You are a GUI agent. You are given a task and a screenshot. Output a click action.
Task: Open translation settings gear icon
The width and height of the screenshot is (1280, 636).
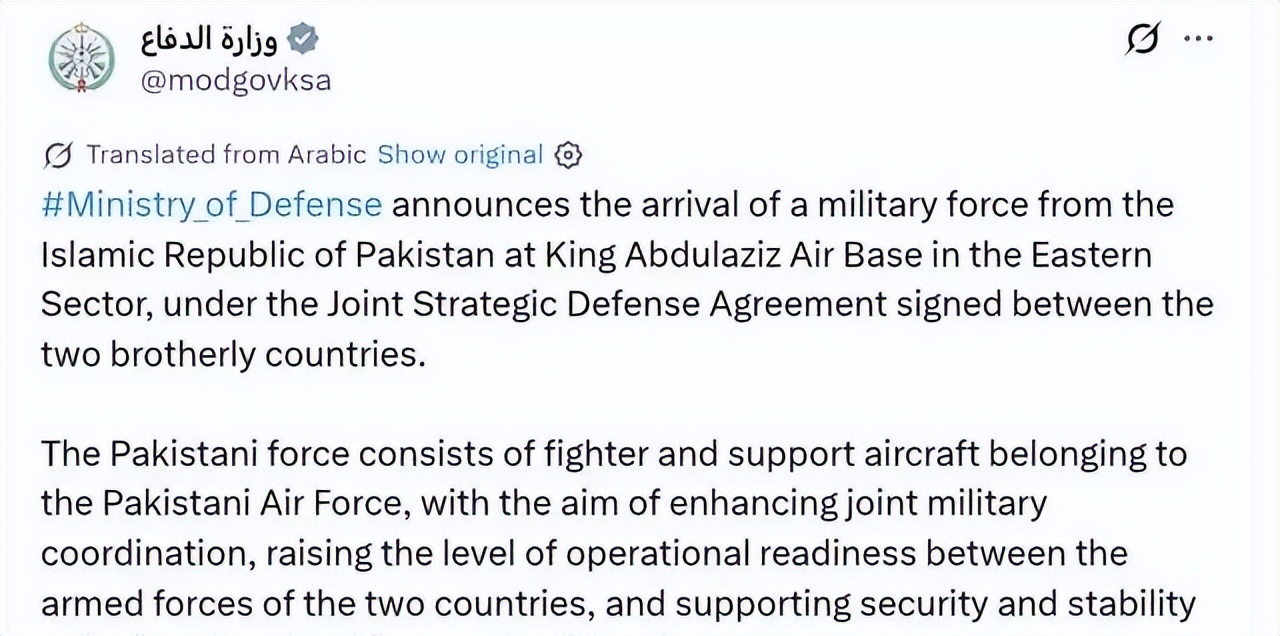pos(567,155)
